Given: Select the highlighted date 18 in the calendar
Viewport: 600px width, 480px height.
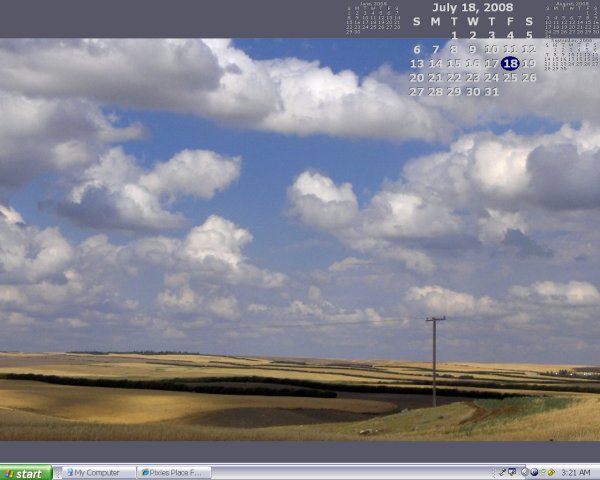Looking at the screenshot, I should (510, 63).
